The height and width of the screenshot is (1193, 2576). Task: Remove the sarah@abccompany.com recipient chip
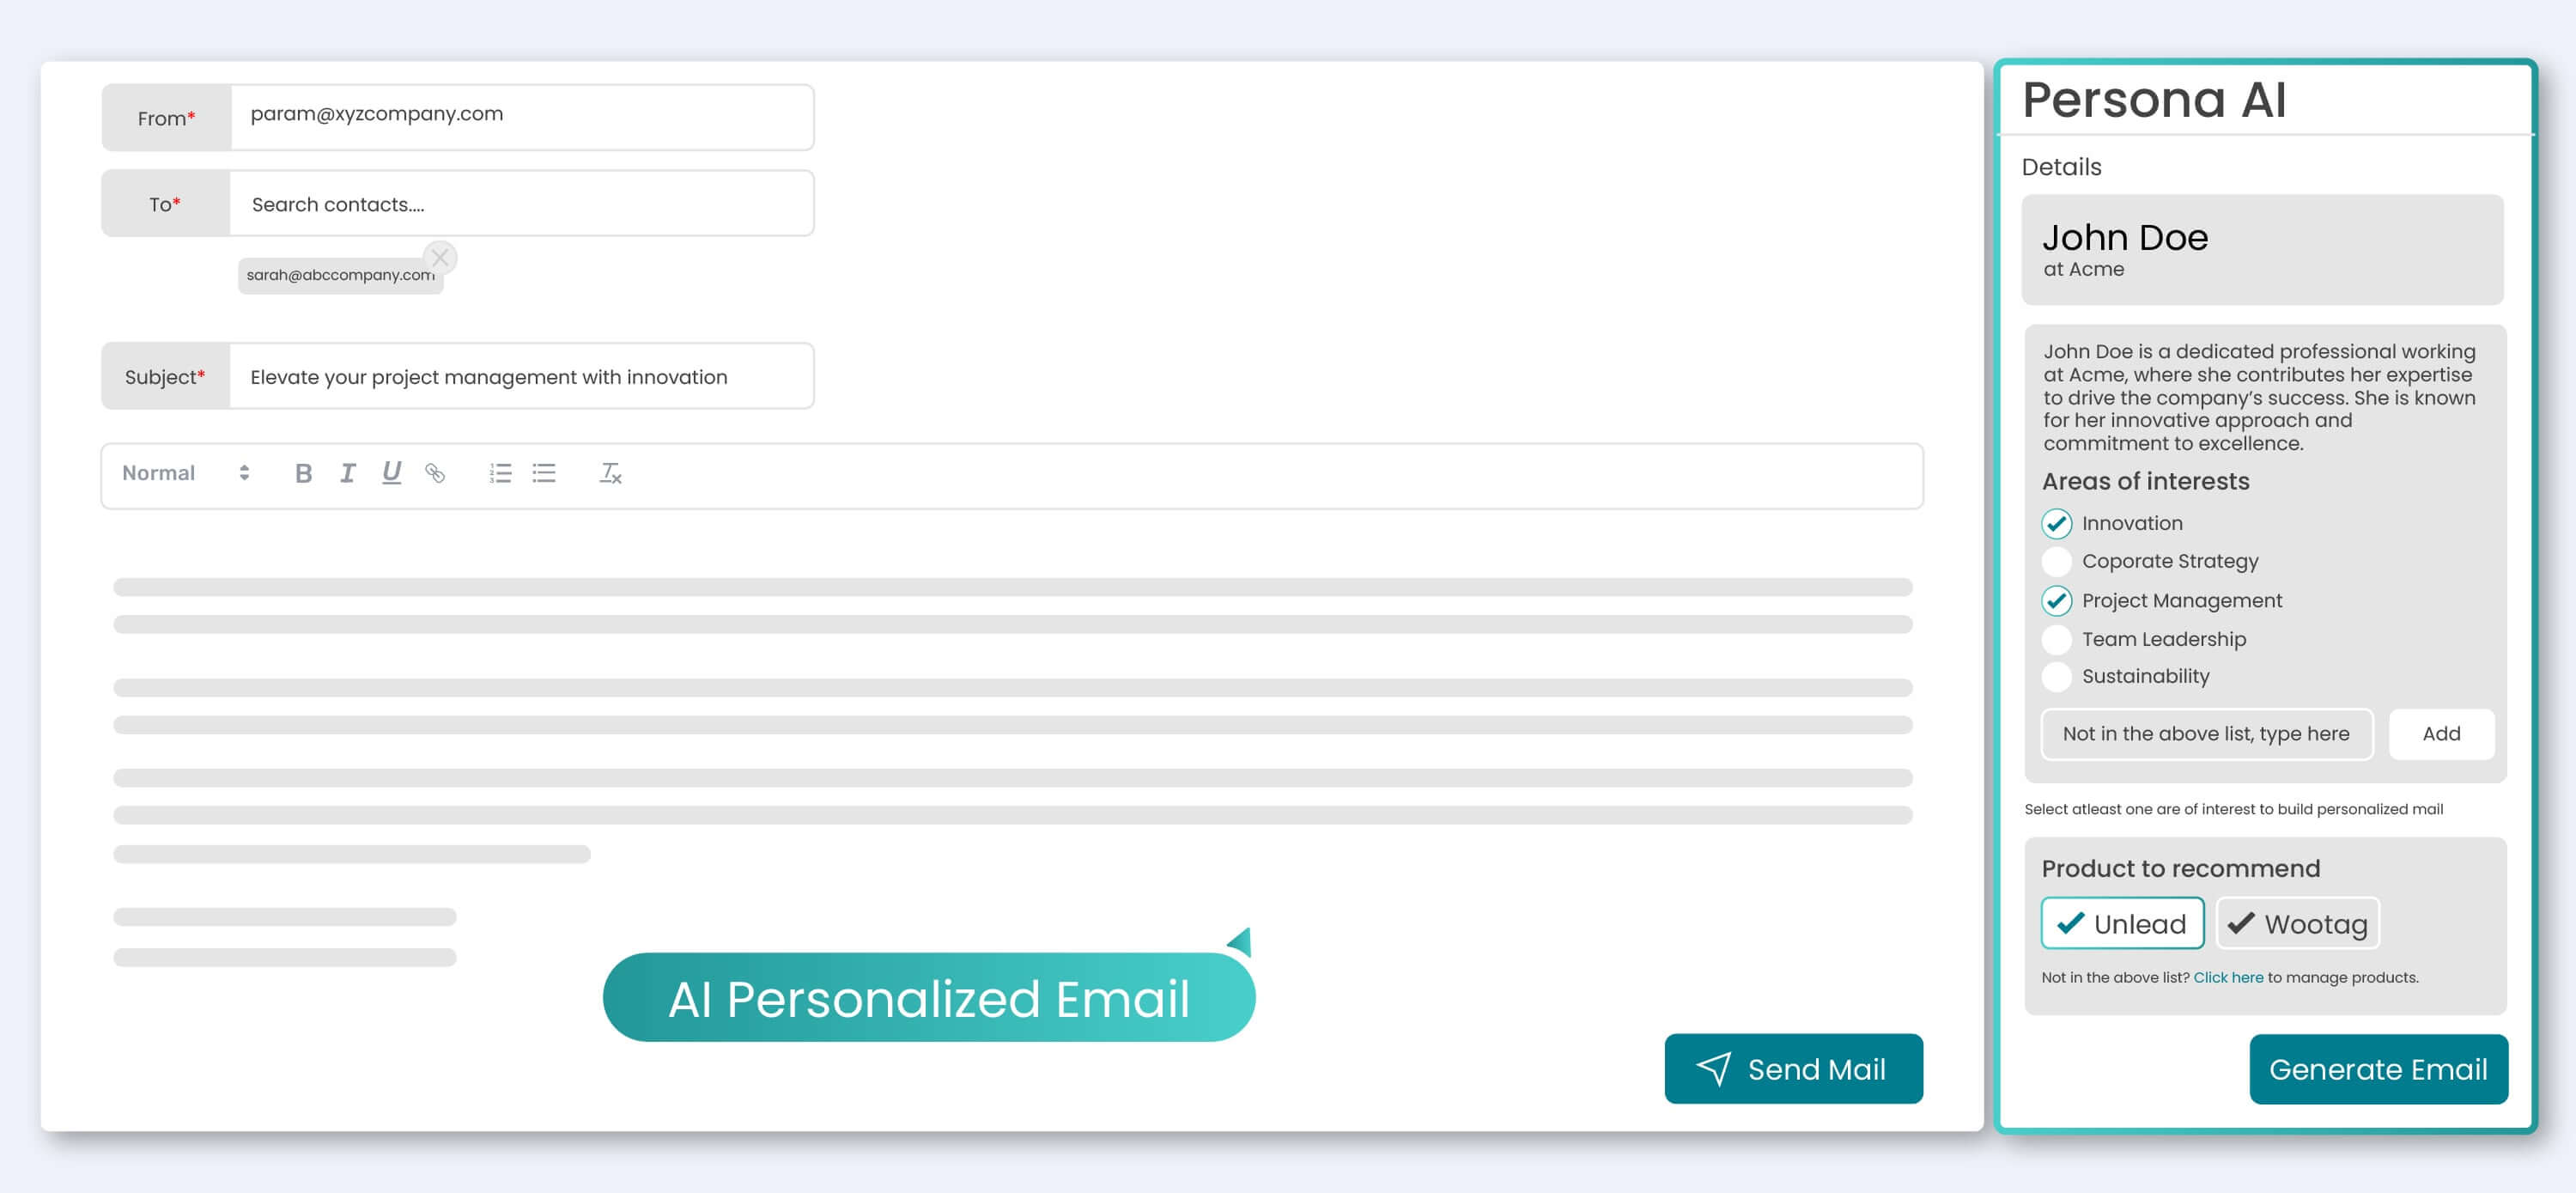(440, 257)
